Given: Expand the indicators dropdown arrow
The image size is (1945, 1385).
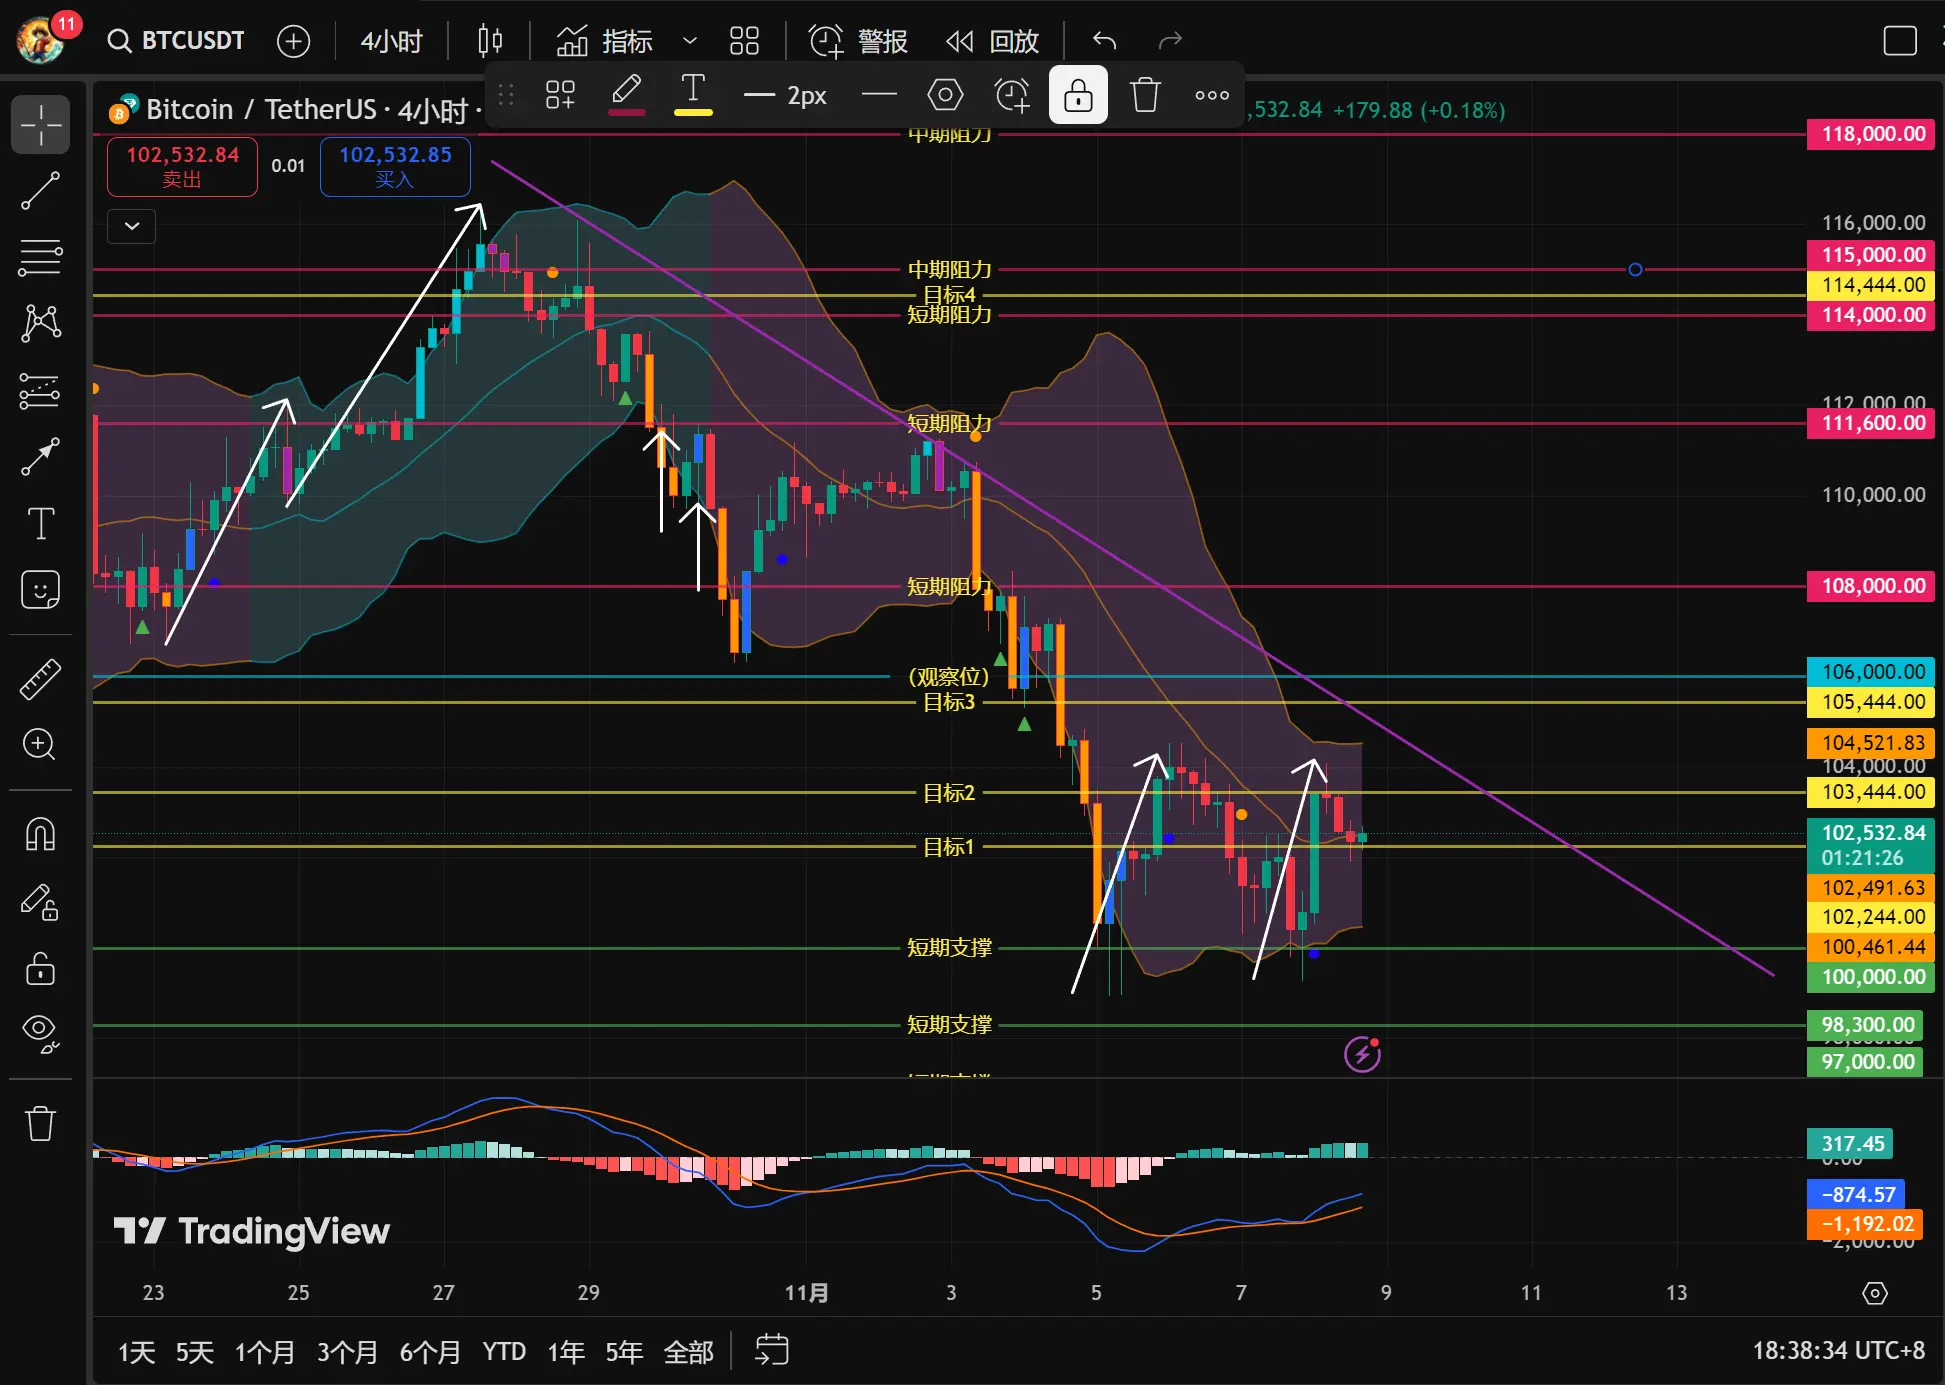Looking at the screenshot, I should (x=689, y=41).
